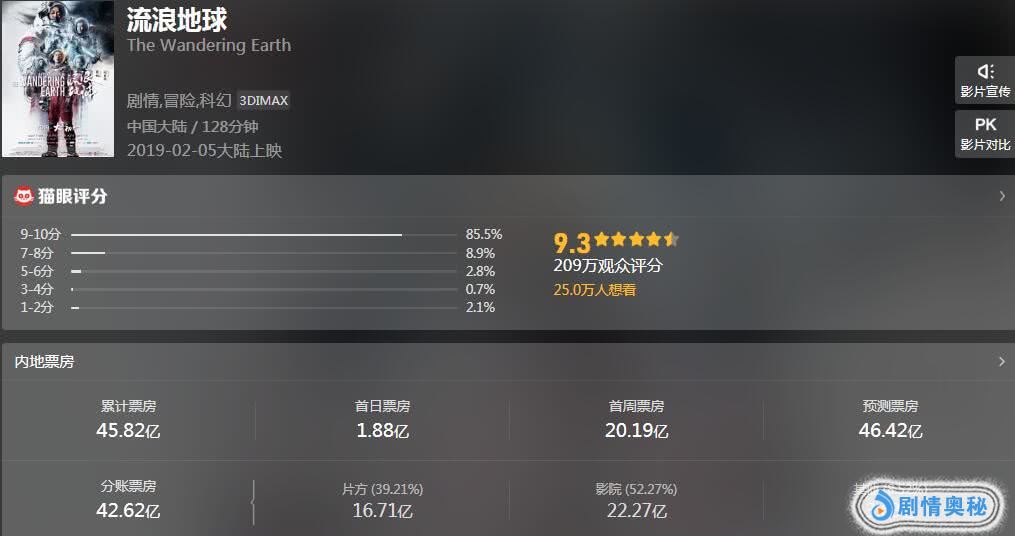Click the 累计票房 45.82亿 figure
Viewport: 1015px width, 536px height.
128,431
